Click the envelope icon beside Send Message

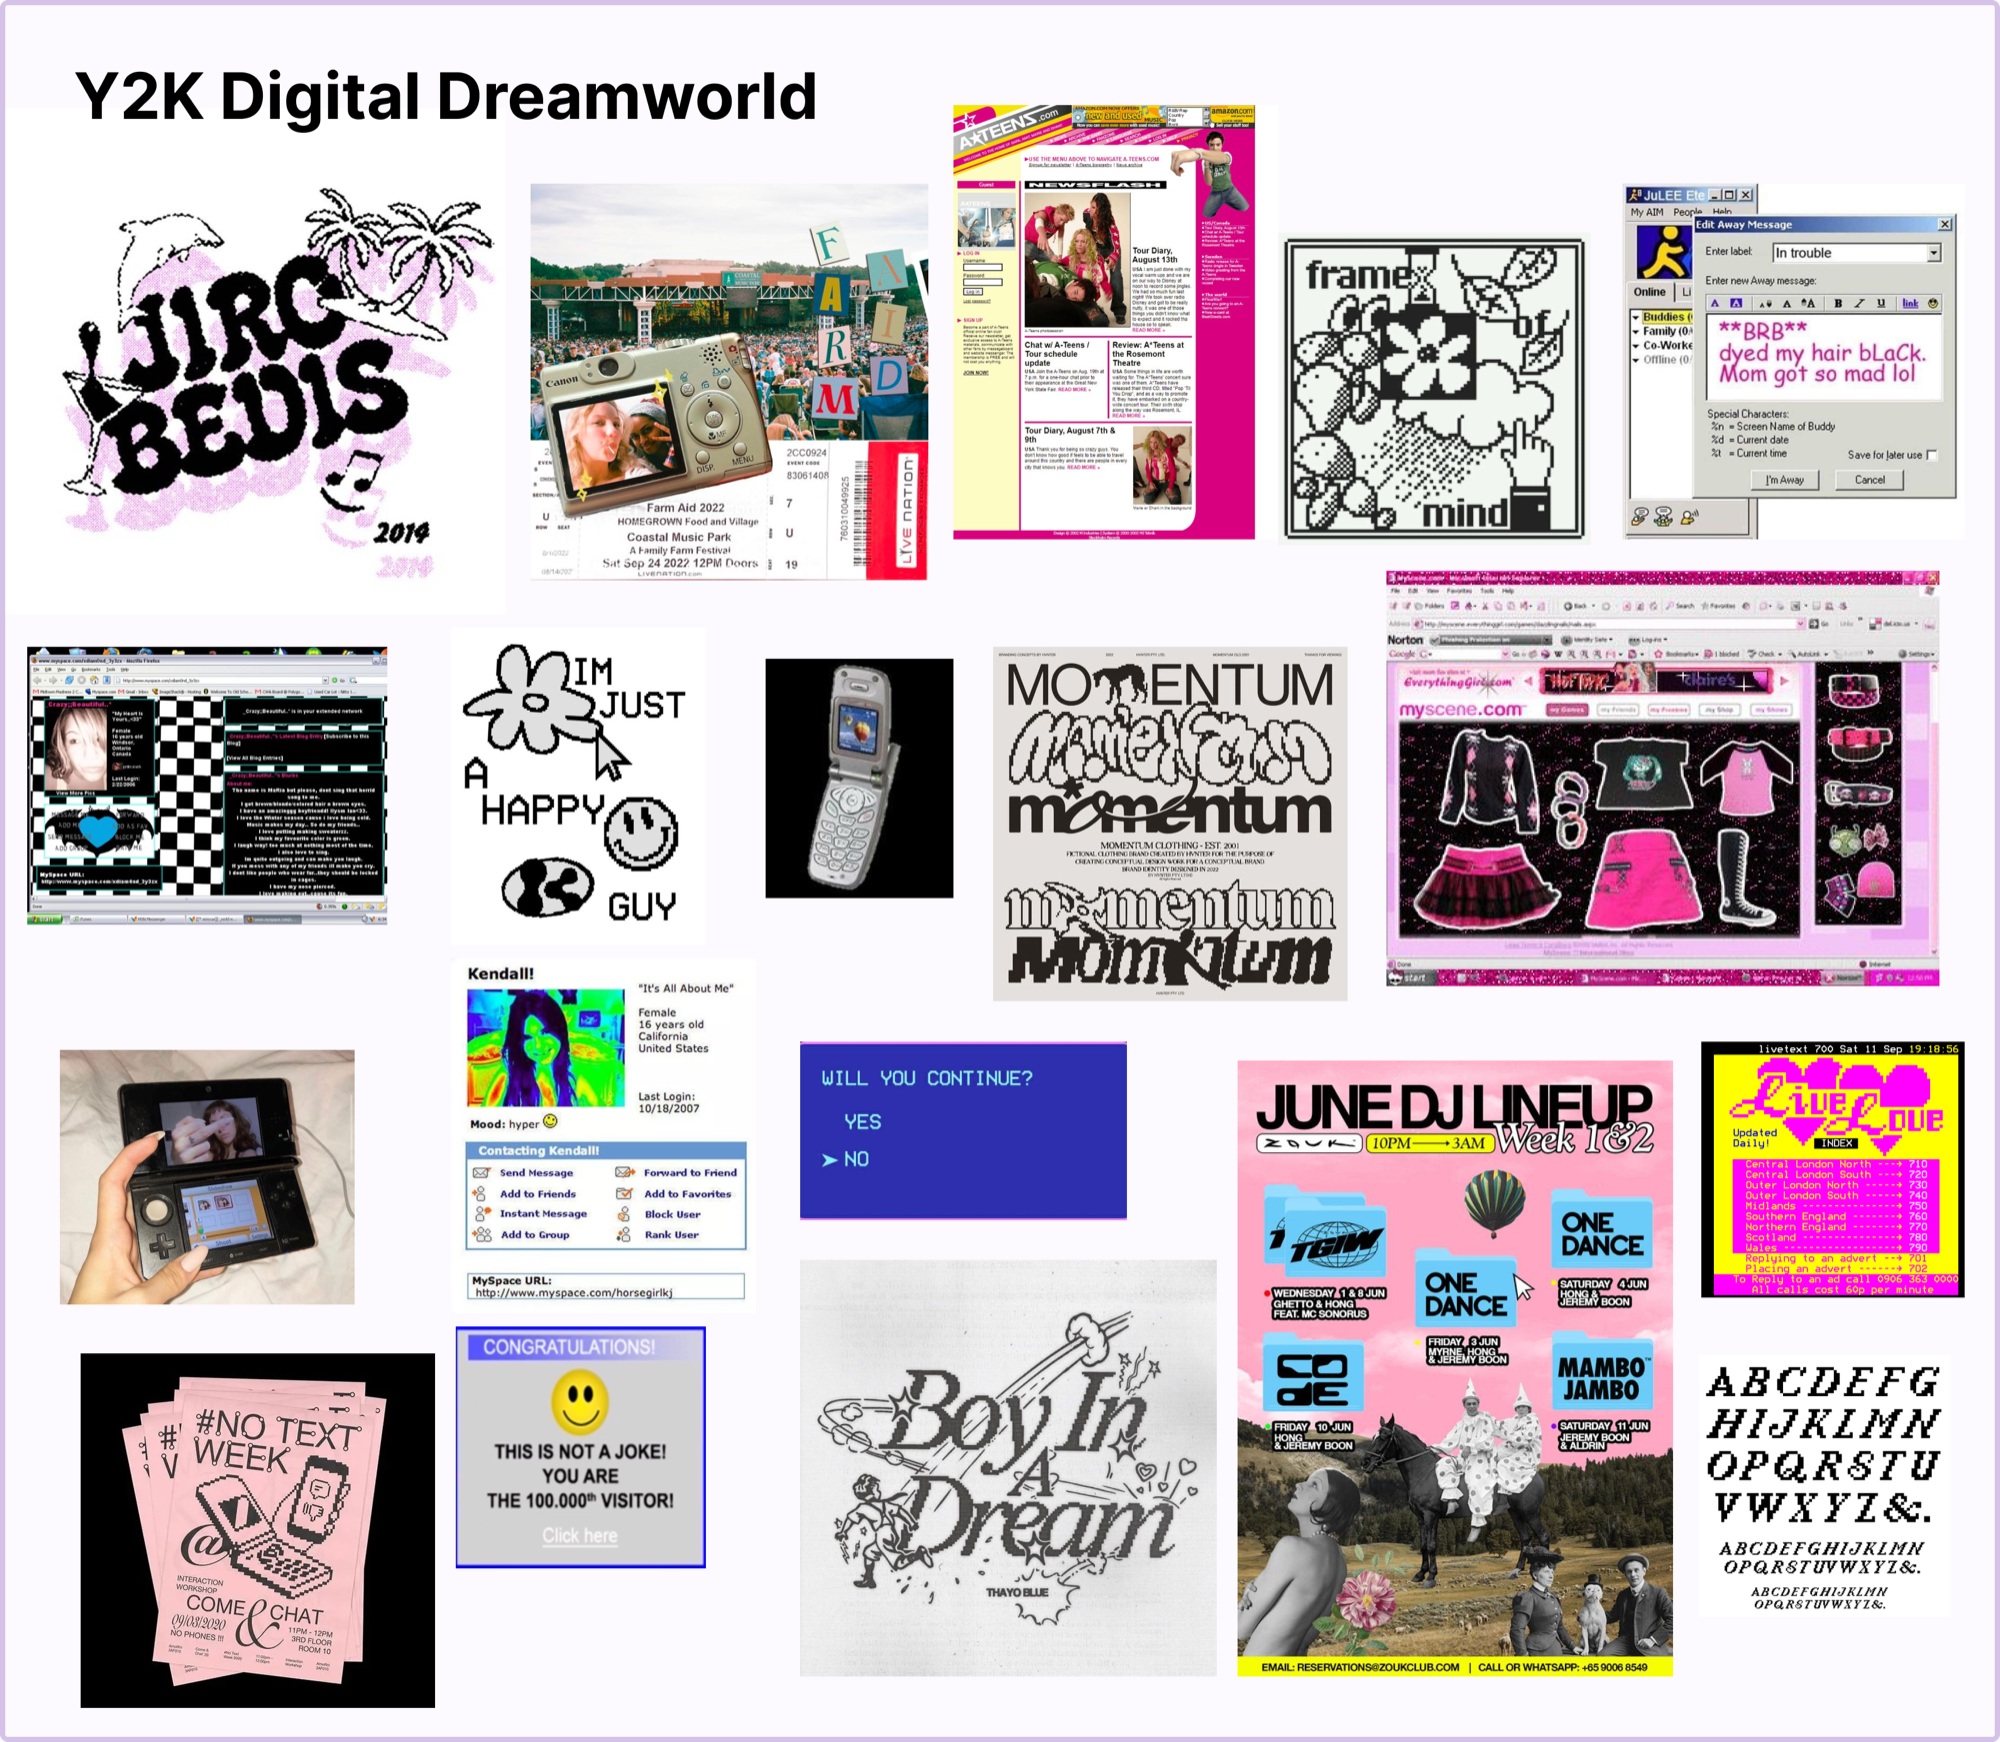(481, 1172)
